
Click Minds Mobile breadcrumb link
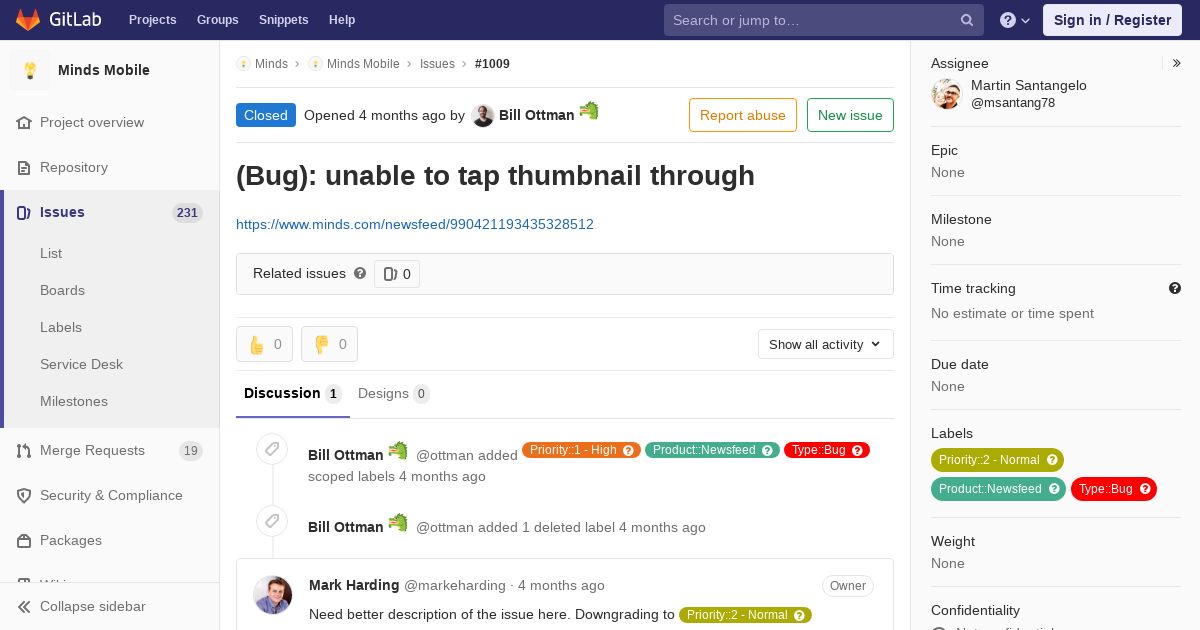pyautogui.click(x=363, y=64)
